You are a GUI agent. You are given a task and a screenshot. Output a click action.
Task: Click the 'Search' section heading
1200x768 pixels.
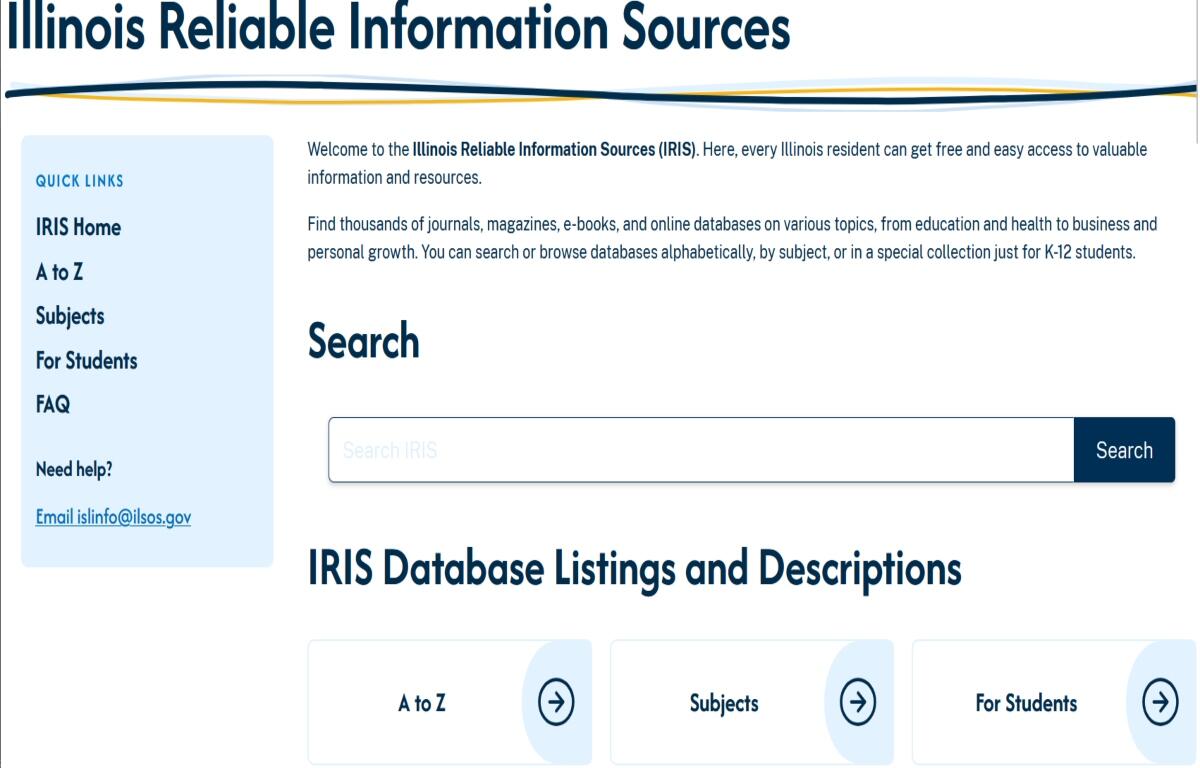[x=364, y=341]
